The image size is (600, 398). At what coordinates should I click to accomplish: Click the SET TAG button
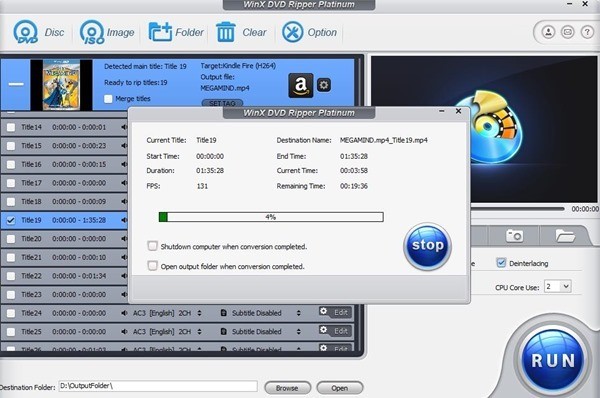point(222,103)
